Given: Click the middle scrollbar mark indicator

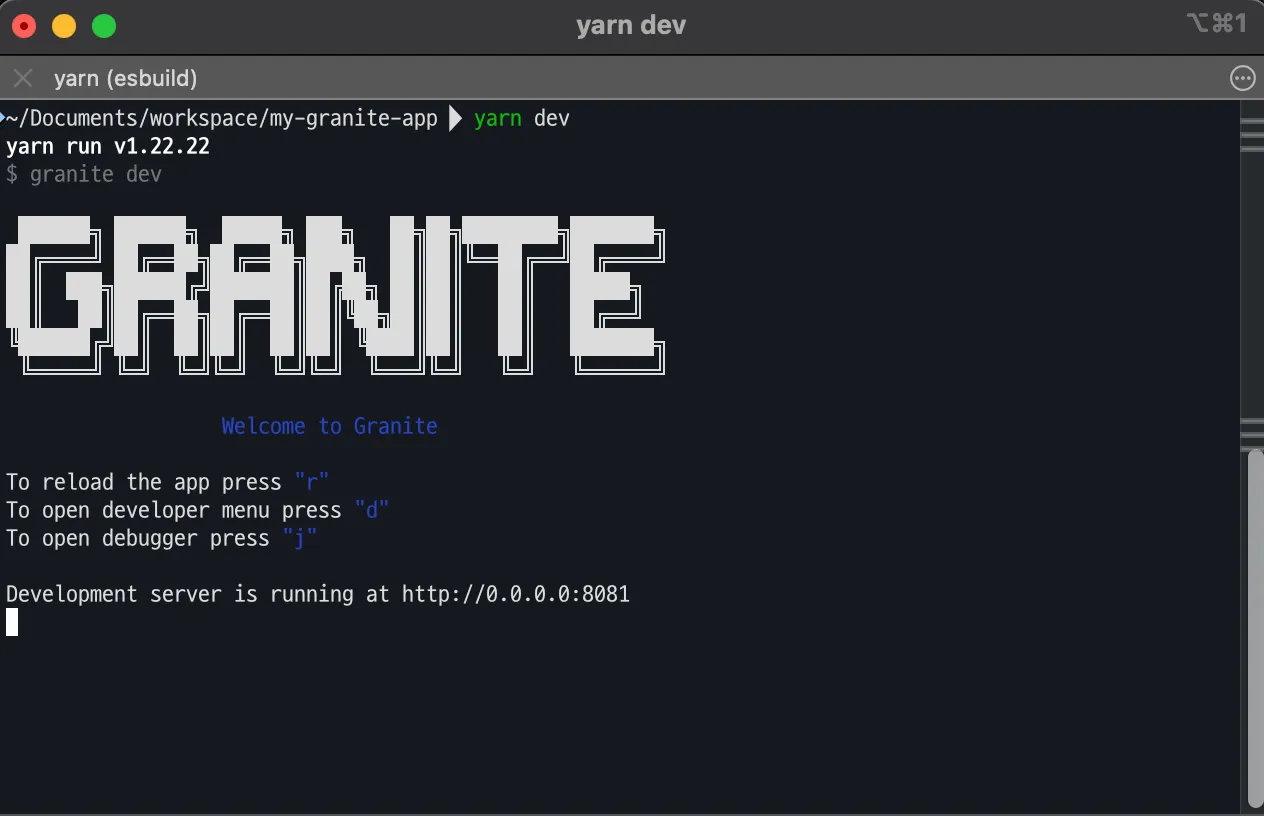Looking at the screenshot, I should pos(1251,434).
